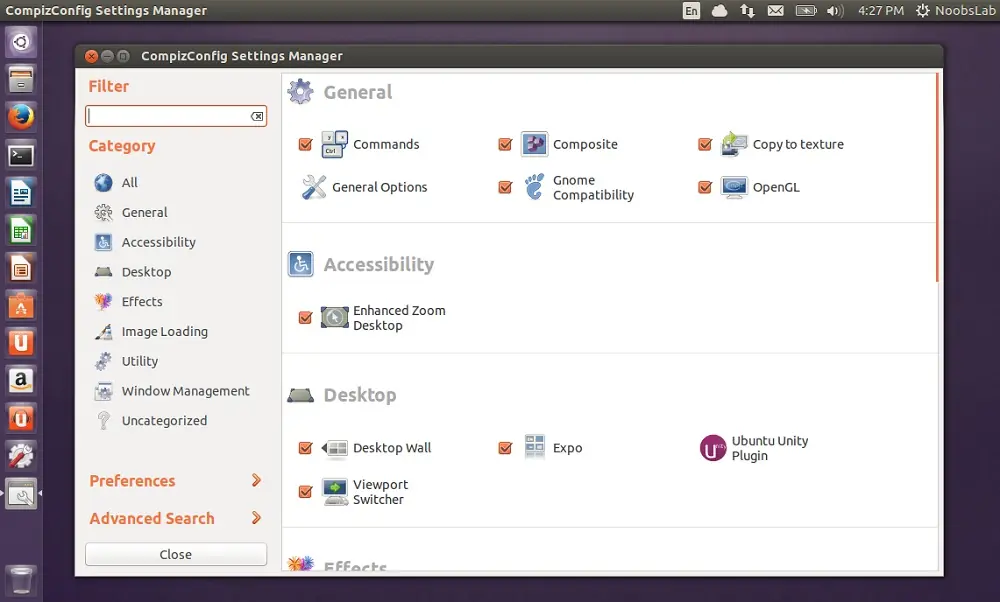The image size is (1000, 602).
Task: Toggle the Enhanced Zoom Desktop checkbox
Action: click(305, 318)
